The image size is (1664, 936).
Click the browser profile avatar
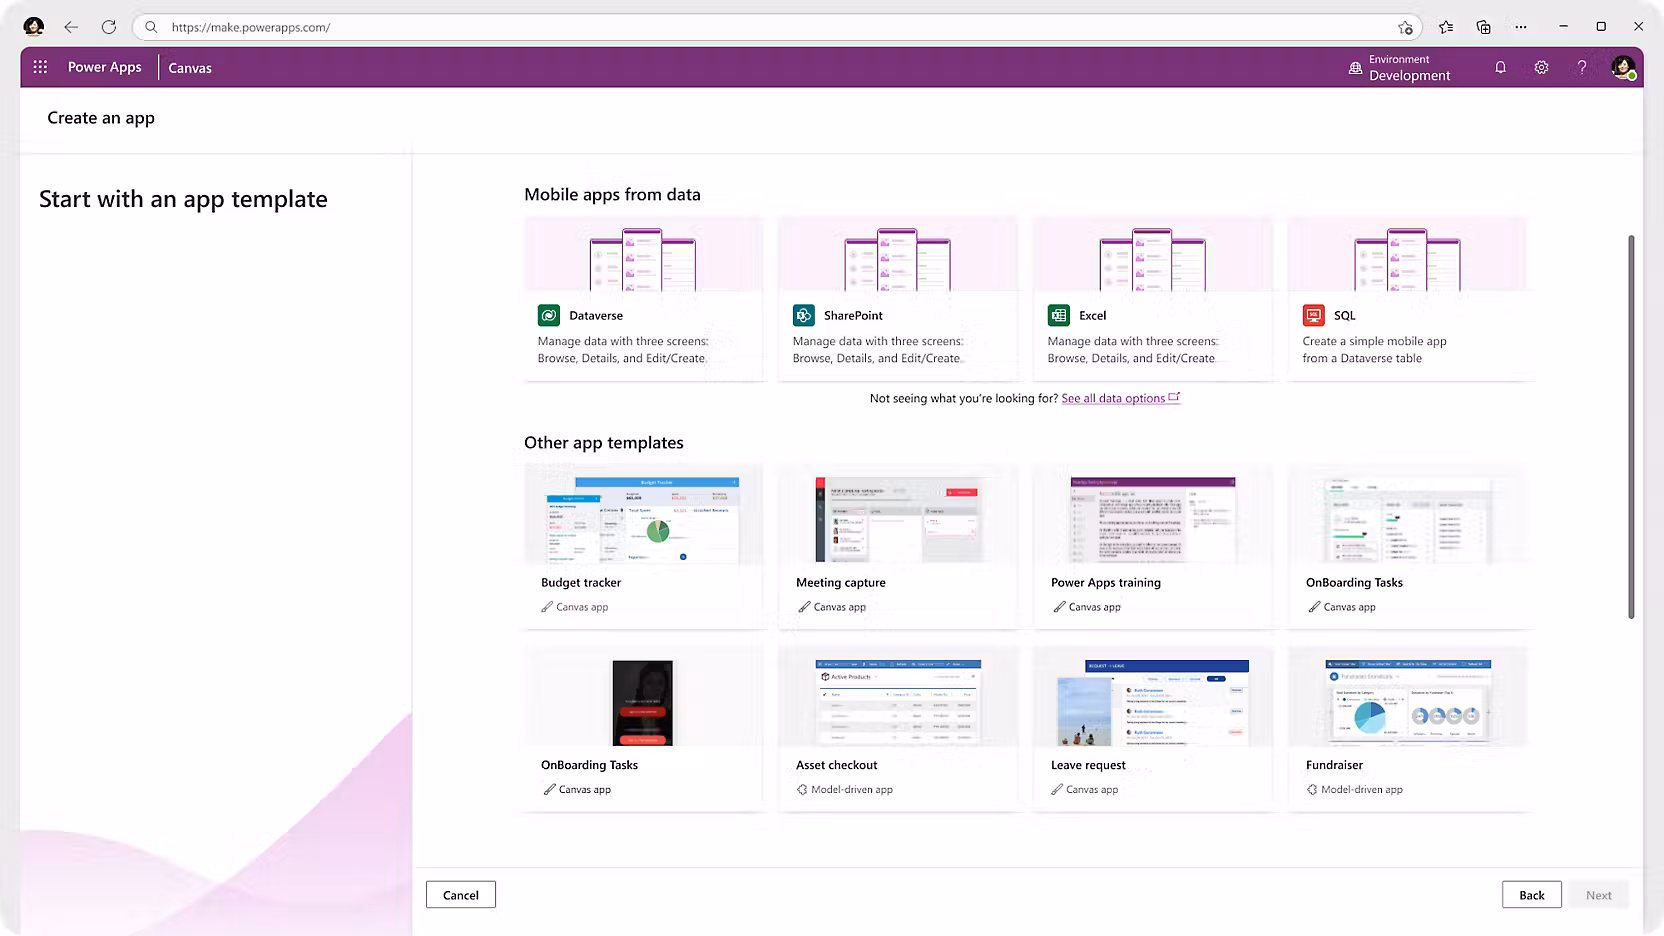[34, 27]
